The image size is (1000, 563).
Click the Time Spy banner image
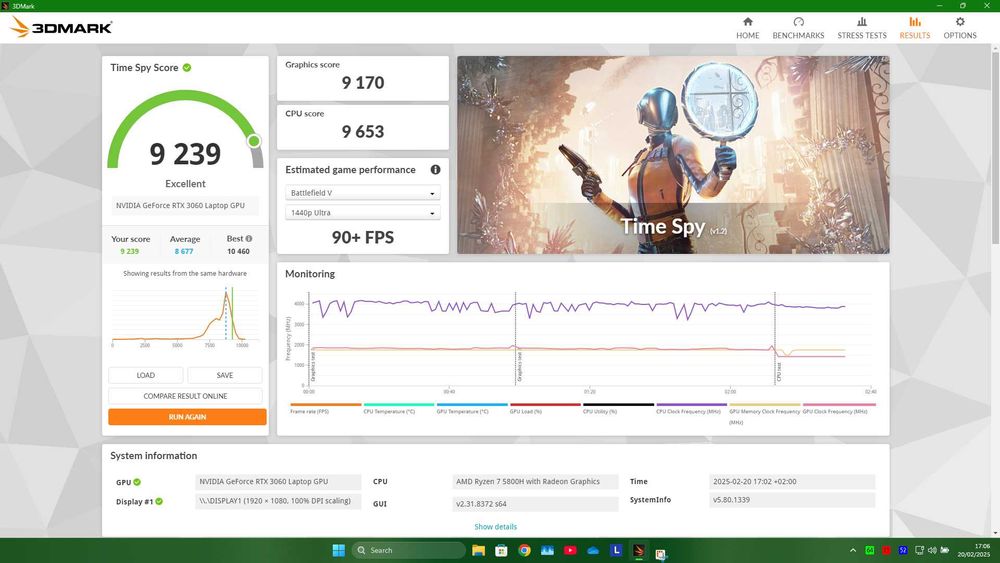[673, 155]
